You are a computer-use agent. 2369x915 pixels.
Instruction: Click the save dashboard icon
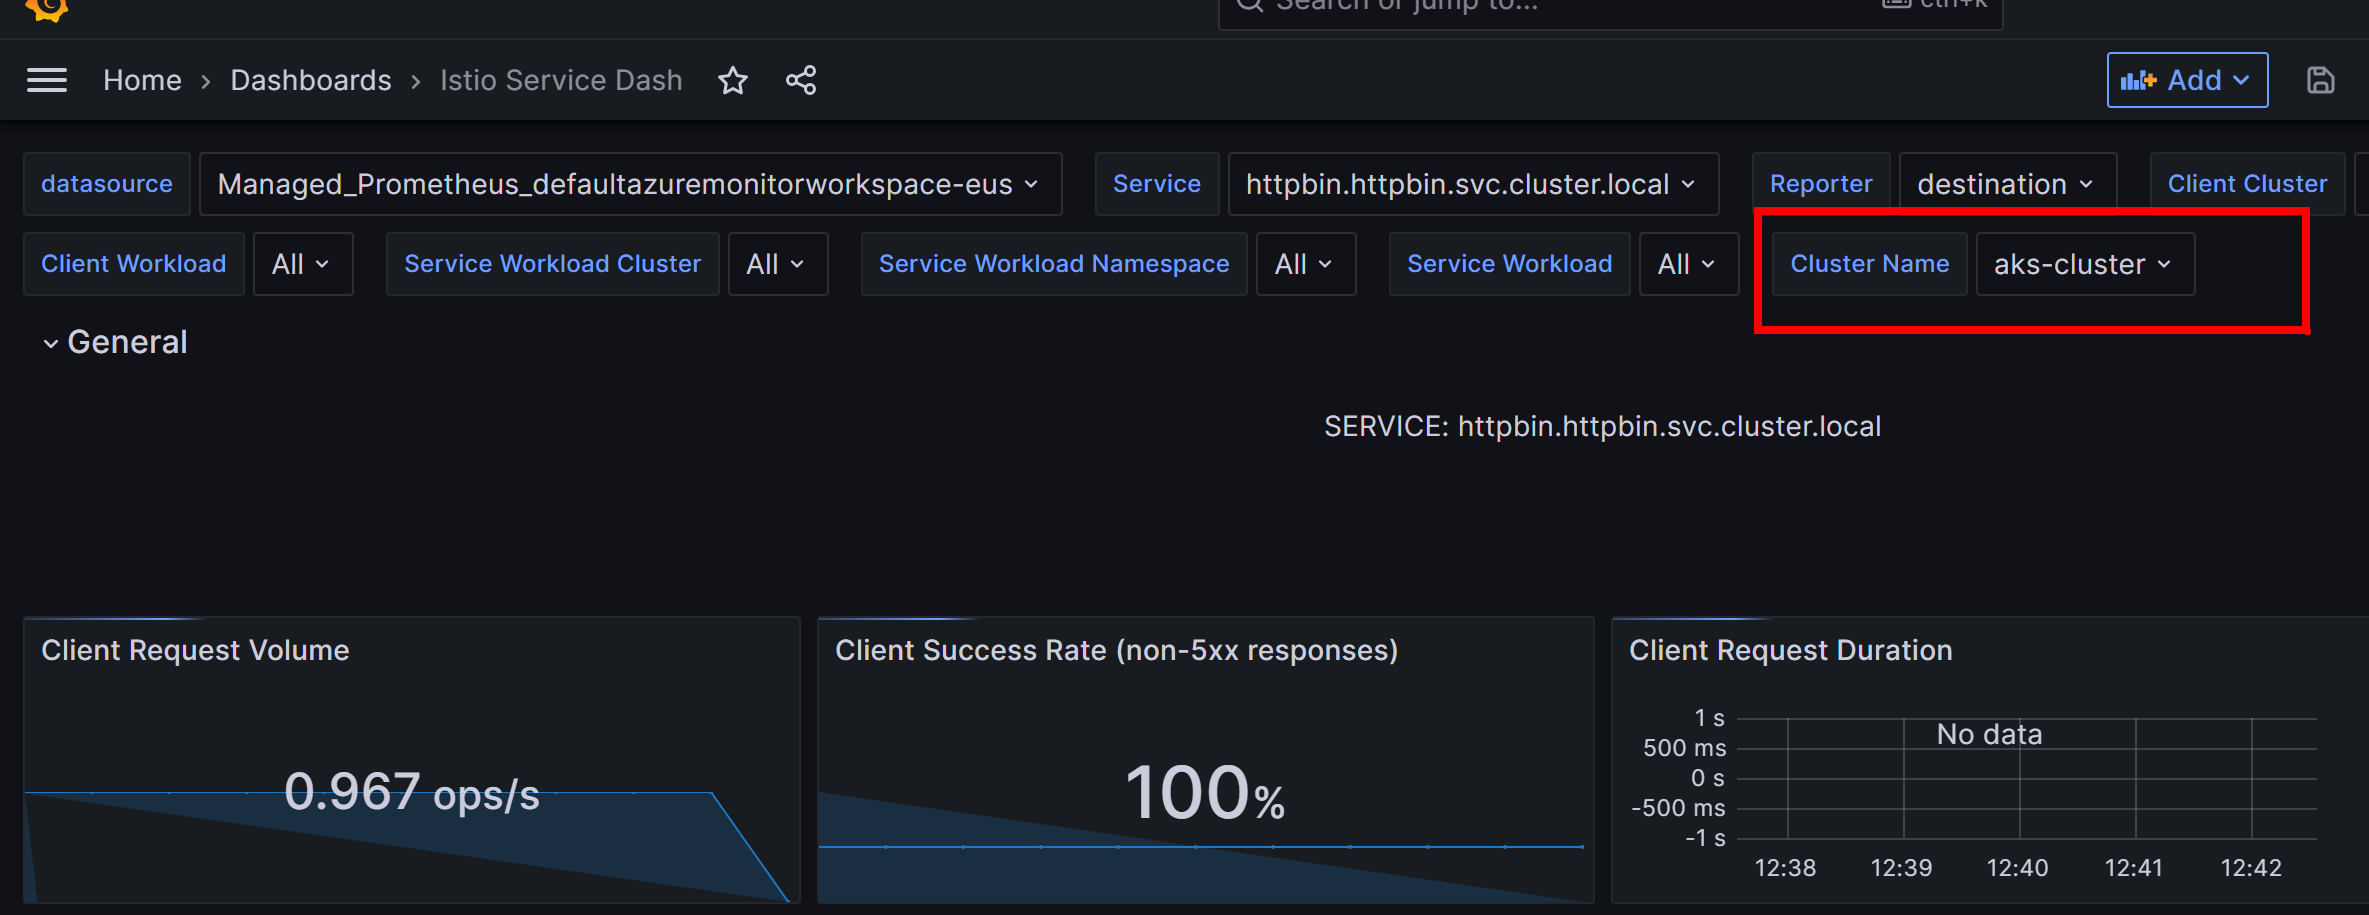coord(2320,80)
